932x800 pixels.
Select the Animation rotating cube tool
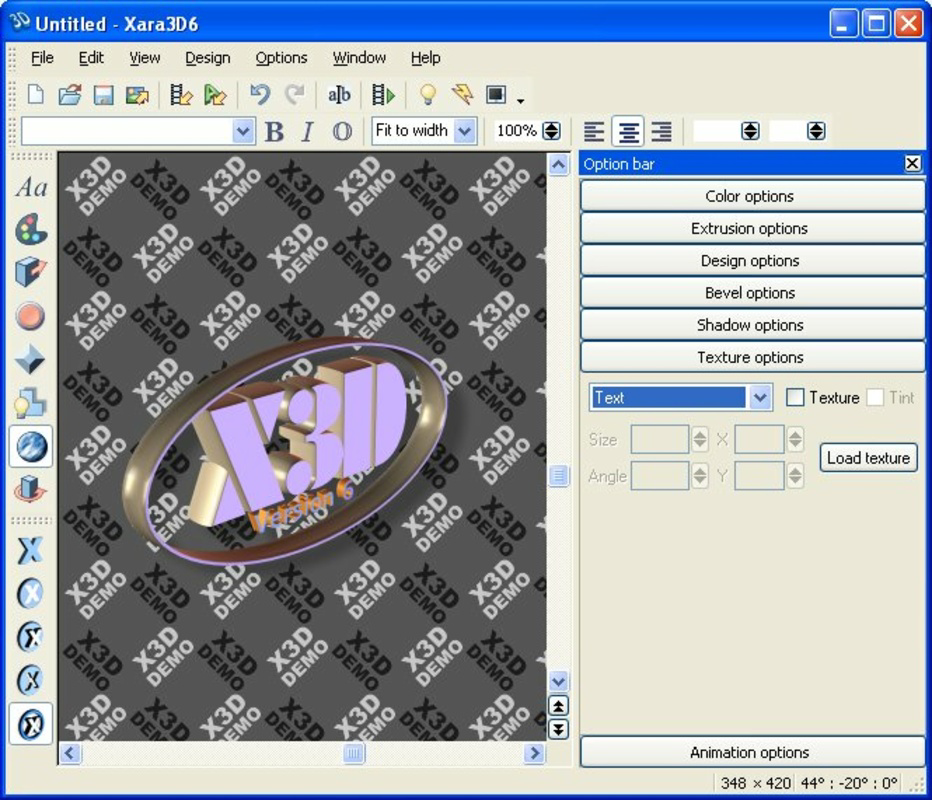tap(31, 489)
